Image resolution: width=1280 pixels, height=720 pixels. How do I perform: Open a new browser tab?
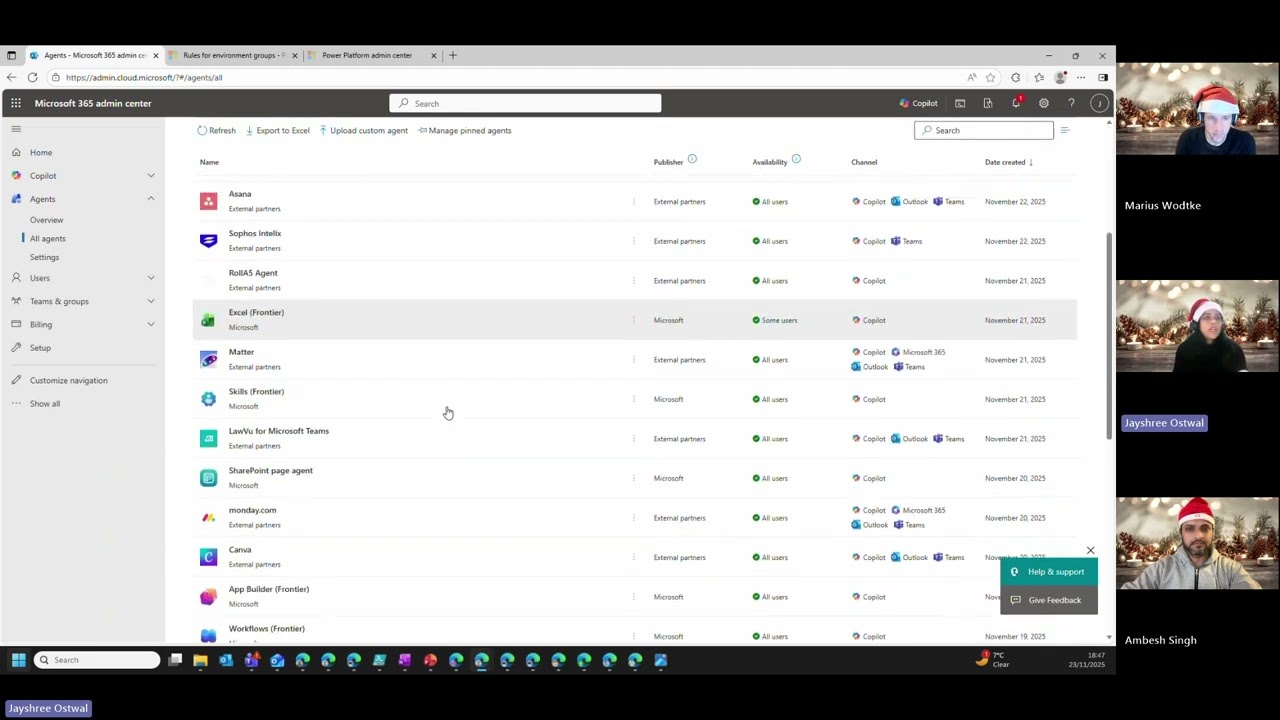coord(453,55)
